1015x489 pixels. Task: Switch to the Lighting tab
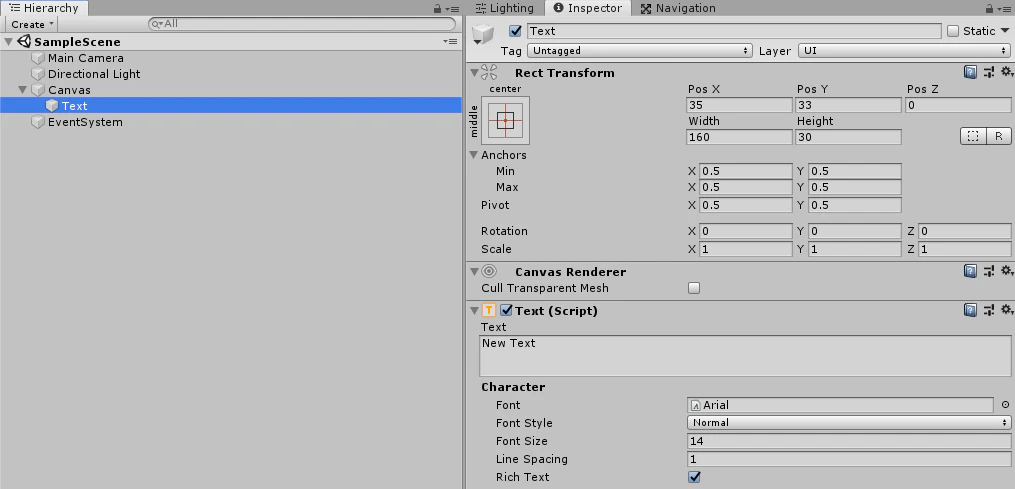point(504,8)
